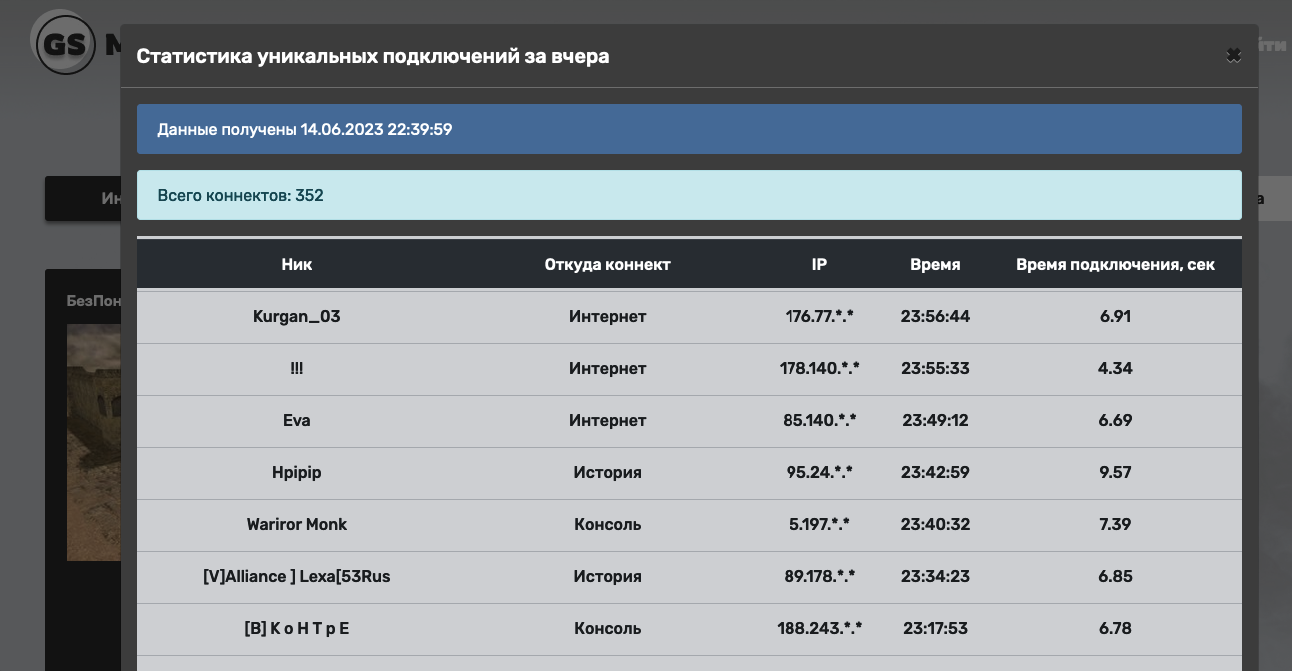1292x671 pixels.
Task: Click connection time 6.78 value
Action: coord(1115,628)
